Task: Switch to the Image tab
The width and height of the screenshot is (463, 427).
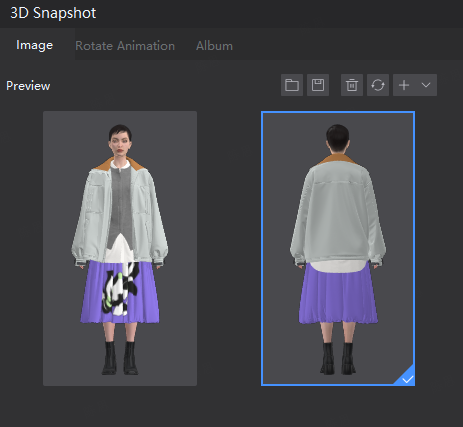Action: (x=35, y=45)
